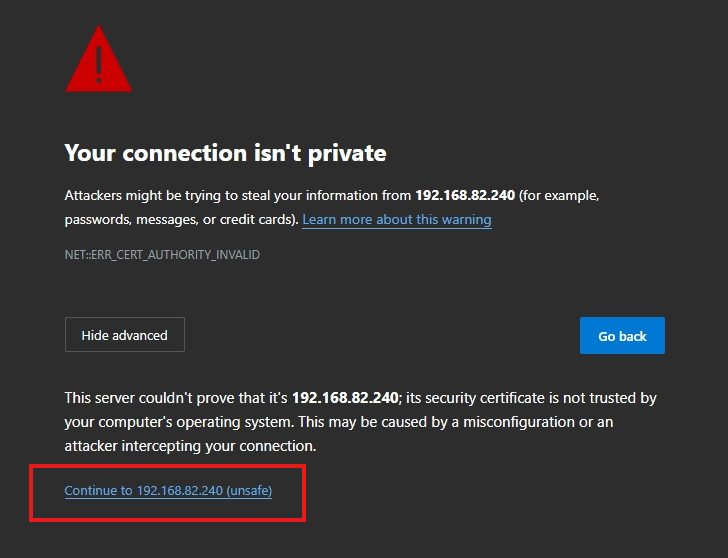The width and height of the screenshot is (728, 558).
Task: Select the bold 192.168.82.240 in the Attackers sentence
Action: pos(465,195)
